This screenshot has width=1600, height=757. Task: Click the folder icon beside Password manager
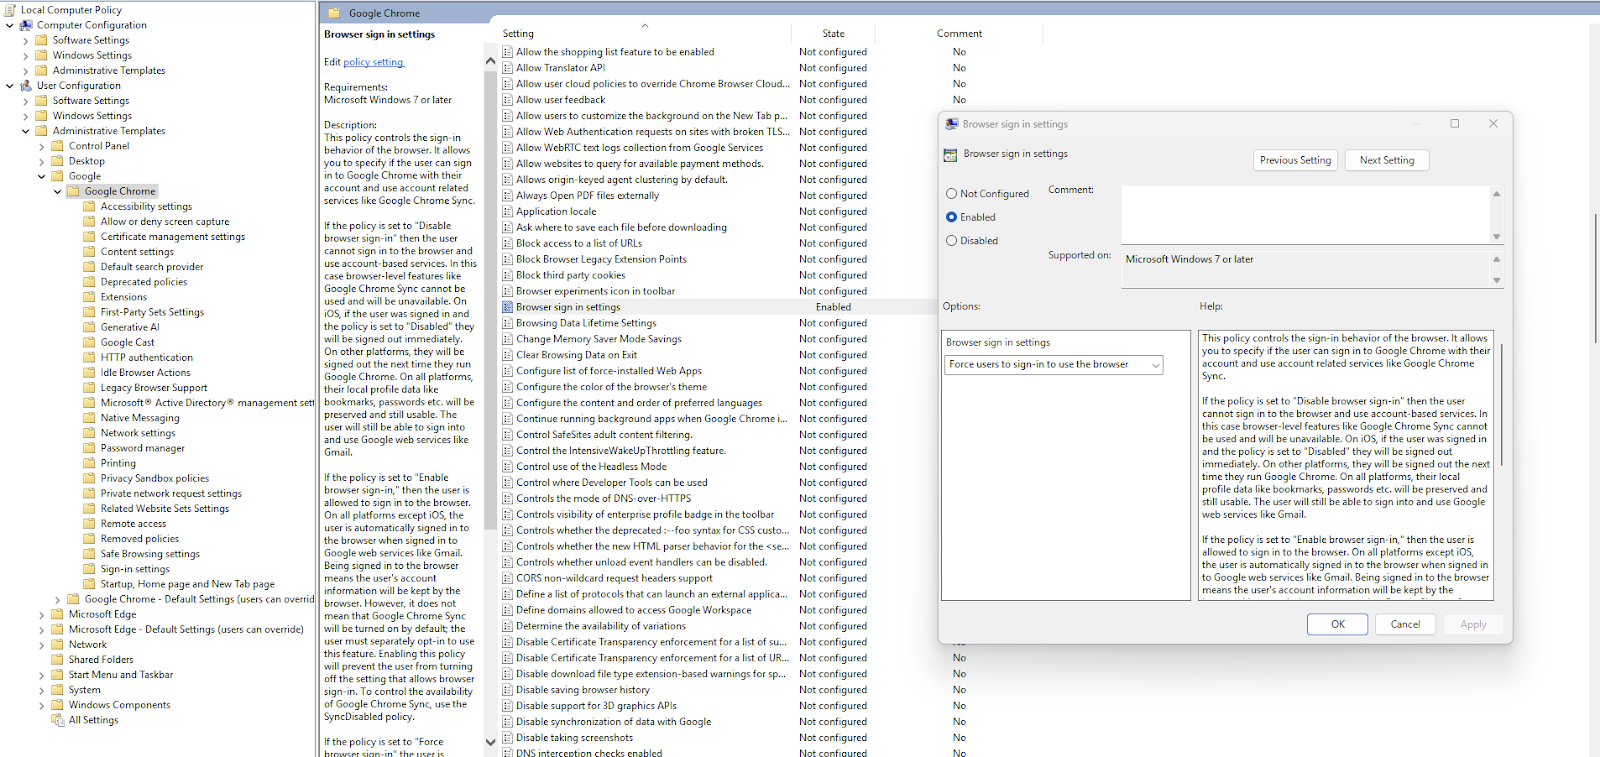pyautogui.click(x=90, y=448)
